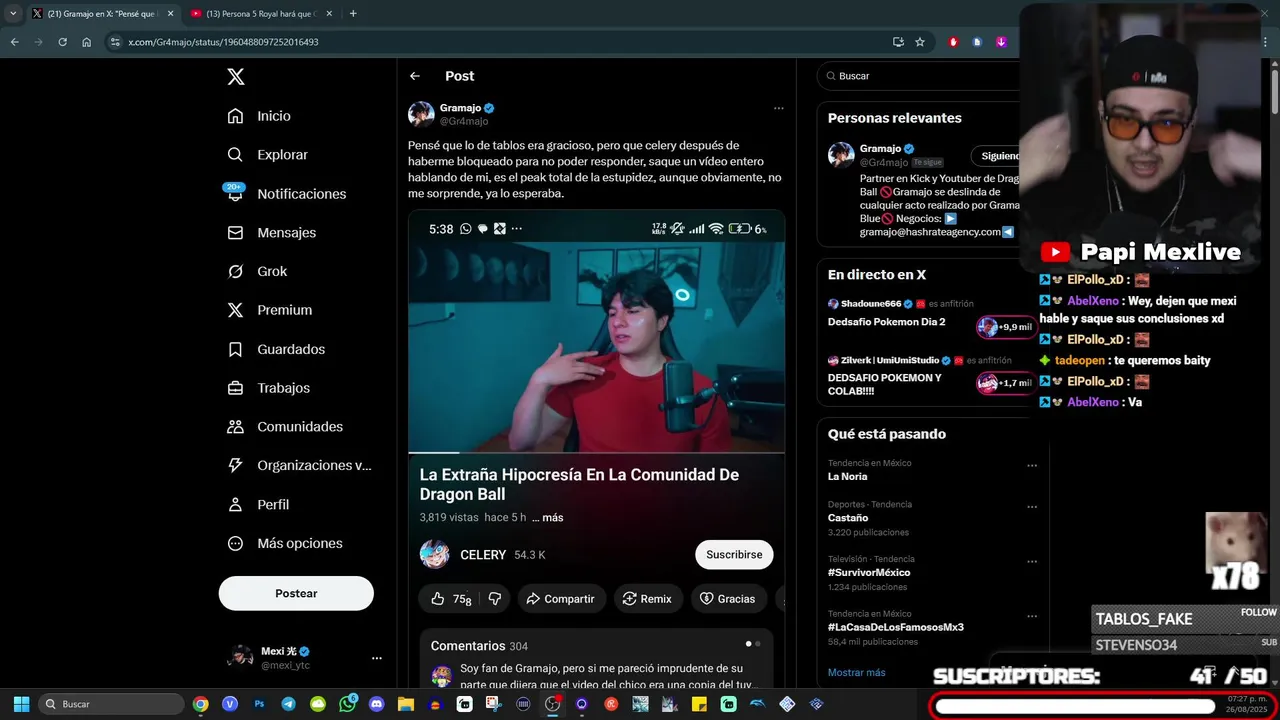1280x720 pixels.
Task: Open options for La Noria trend
Action: click(x=1031, y=465)
